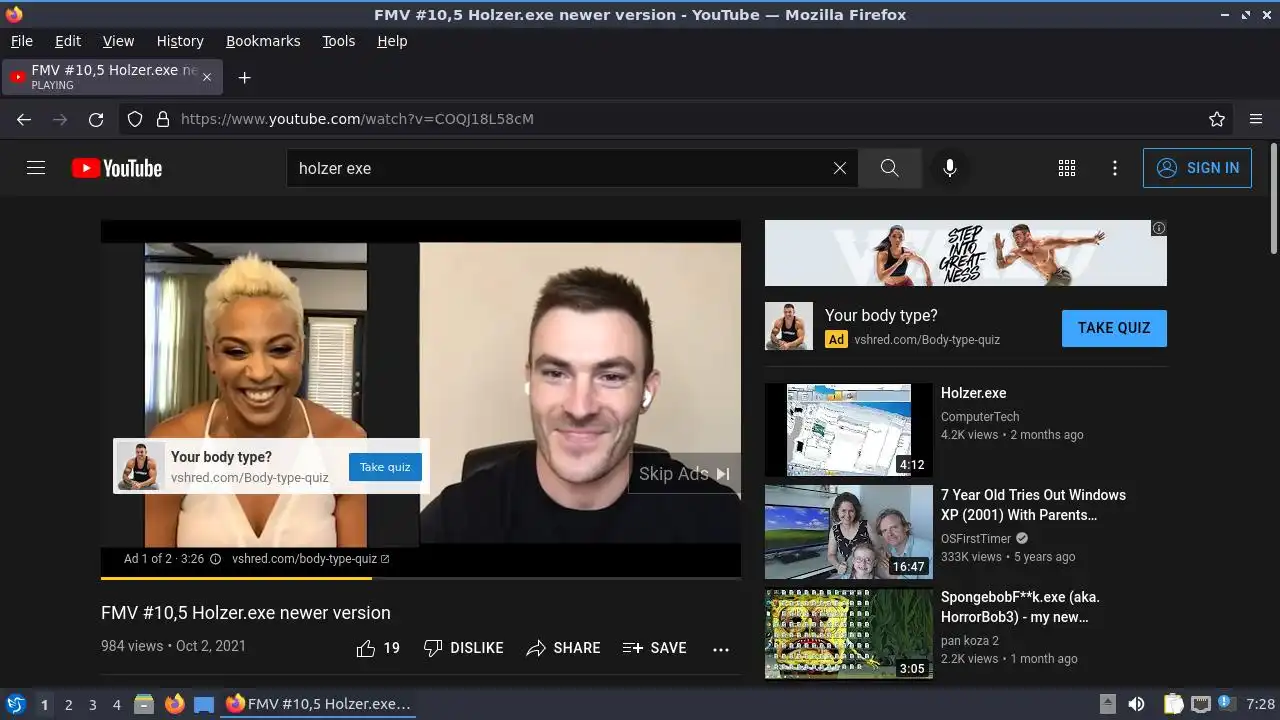Save video to playlist with SAVE
This screenshot has width=1280, height=720.
(x=654, y=648)
